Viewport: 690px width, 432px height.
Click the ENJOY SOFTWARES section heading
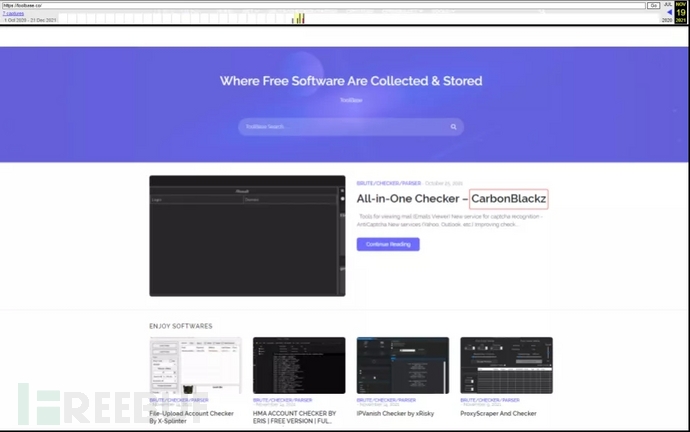click(x=180, y=326)
